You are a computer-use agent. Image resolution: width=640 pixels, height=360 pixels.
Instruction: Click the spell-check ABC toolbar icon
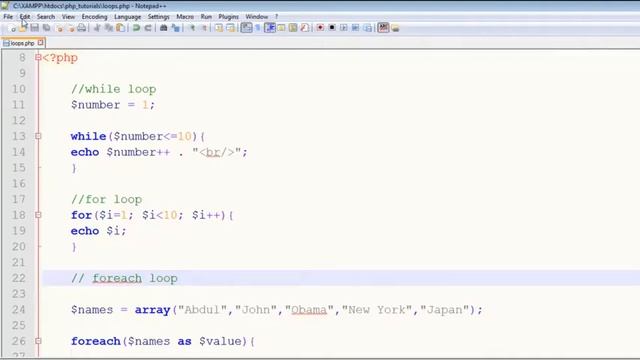[383, 28]
